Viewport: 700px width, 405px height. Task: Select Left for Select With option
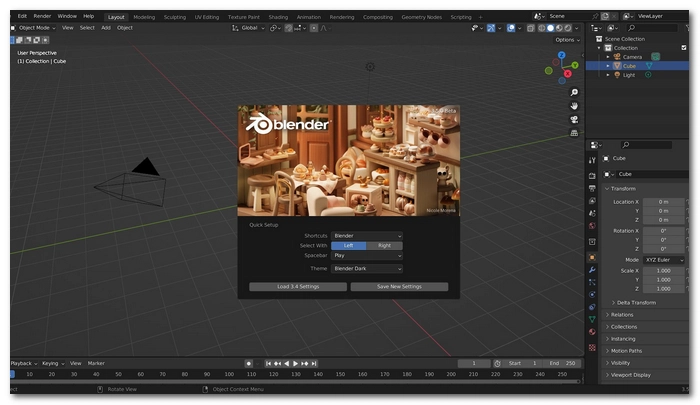pyautogui.click(x=348, y=245)
